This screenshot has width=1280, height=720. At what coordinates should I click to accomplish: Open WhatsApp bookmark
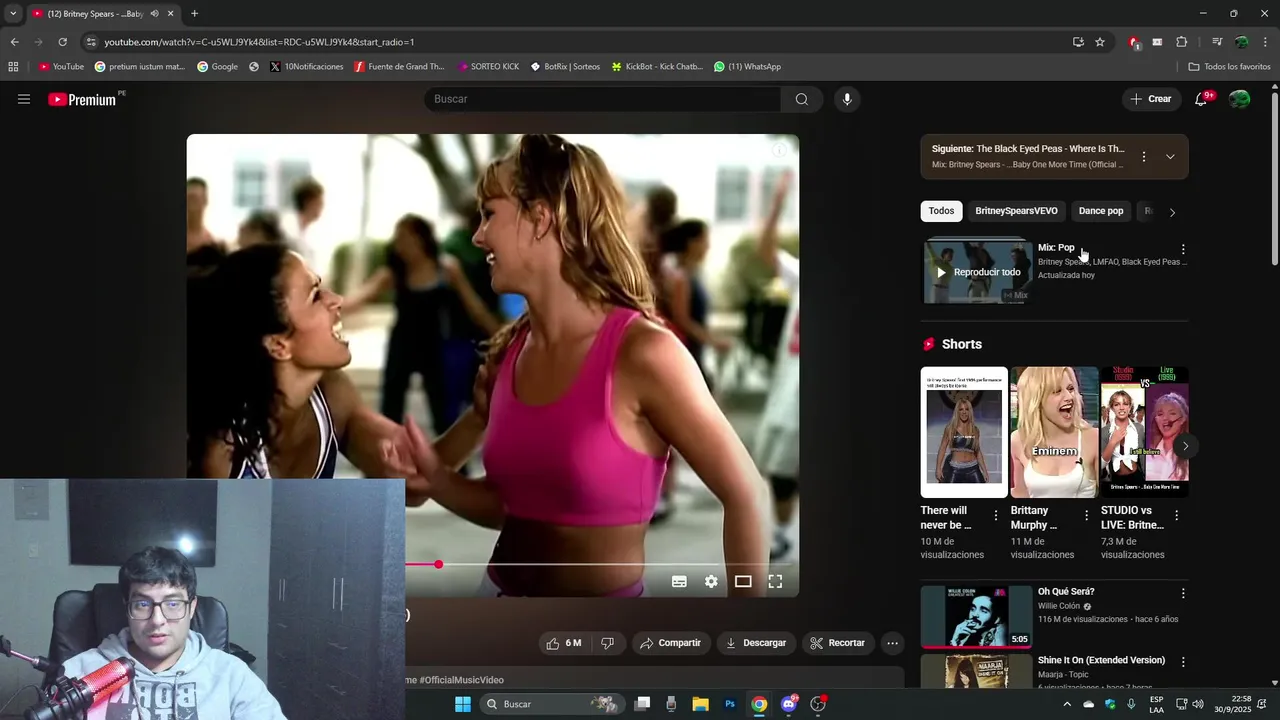747,67
